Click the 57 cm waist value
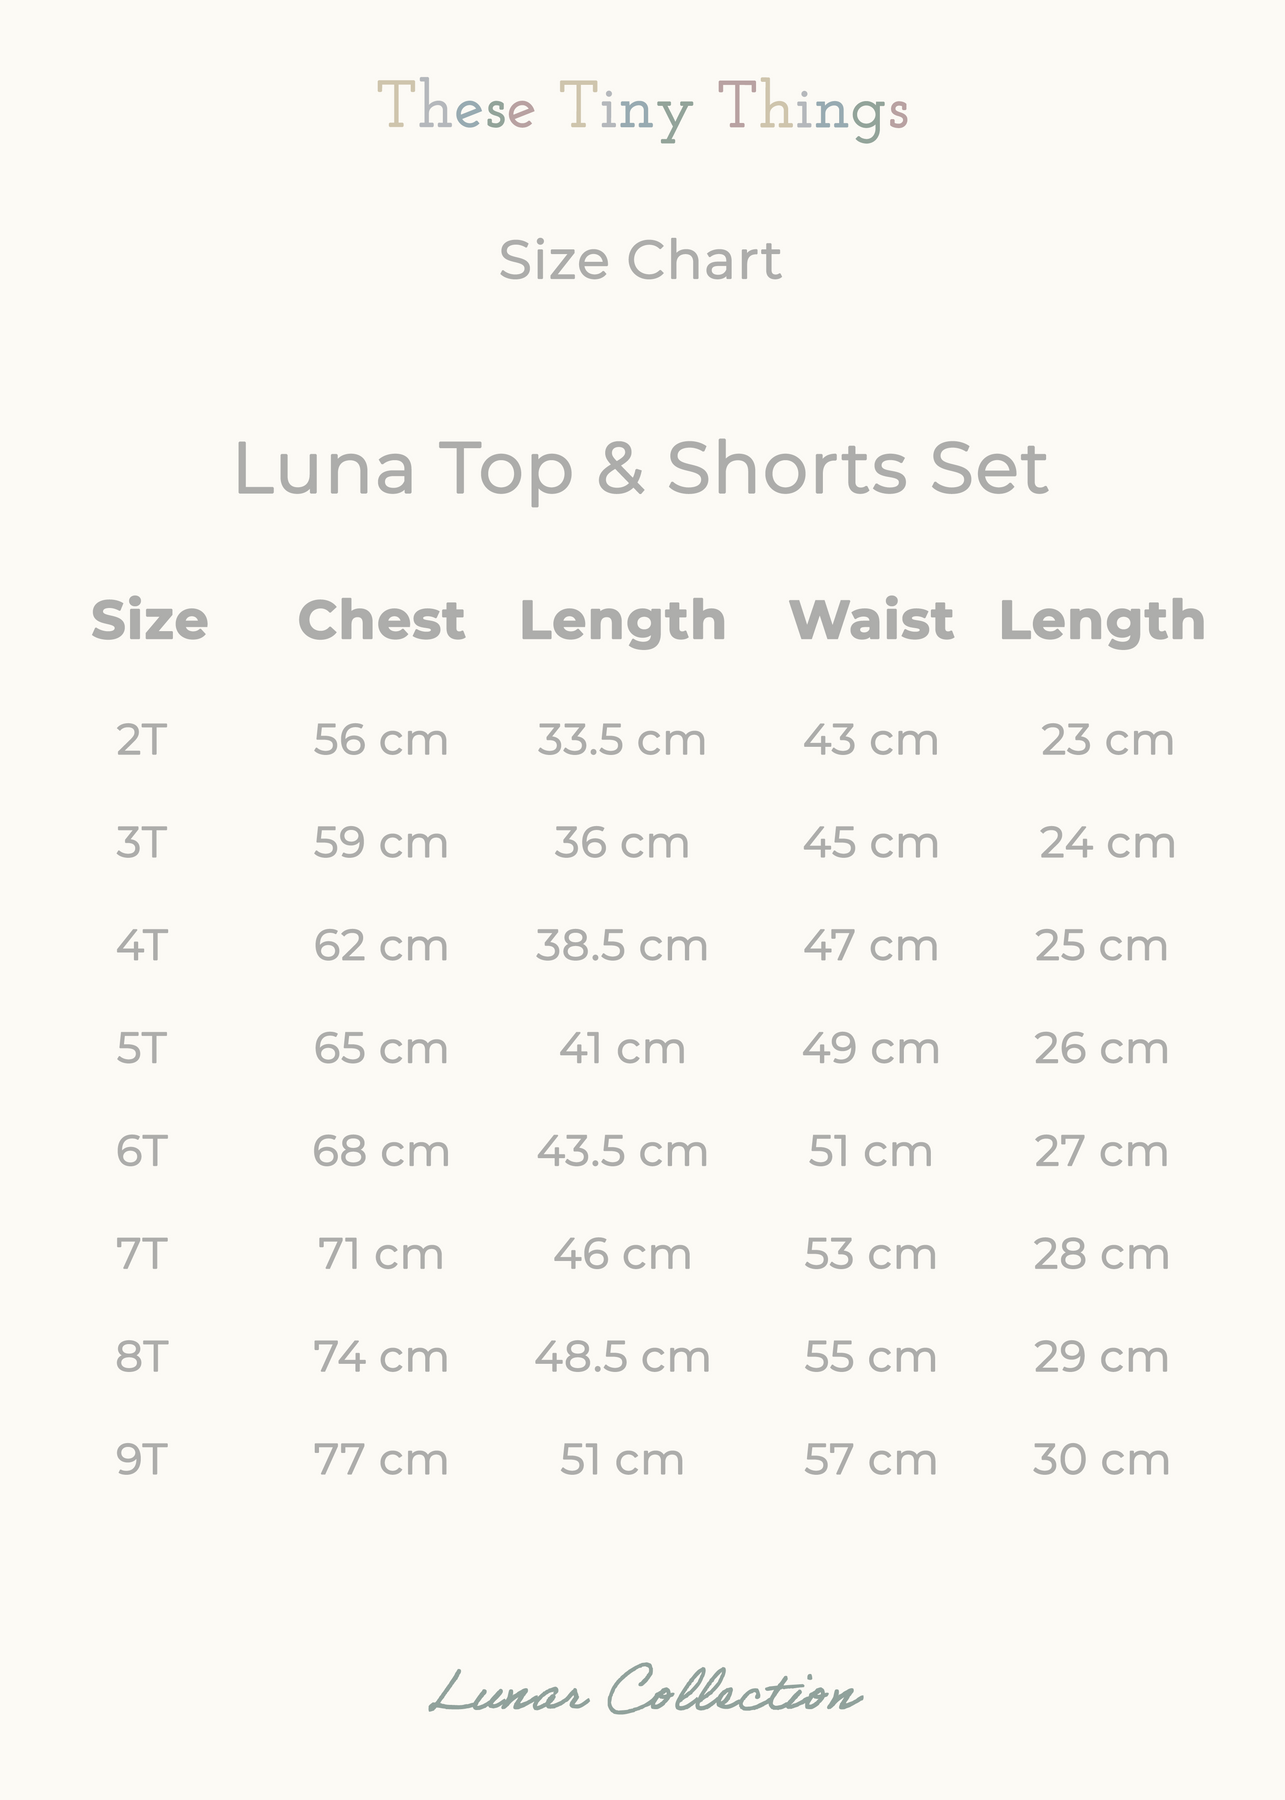The image size is (1285, 1800). [871, 1460]
